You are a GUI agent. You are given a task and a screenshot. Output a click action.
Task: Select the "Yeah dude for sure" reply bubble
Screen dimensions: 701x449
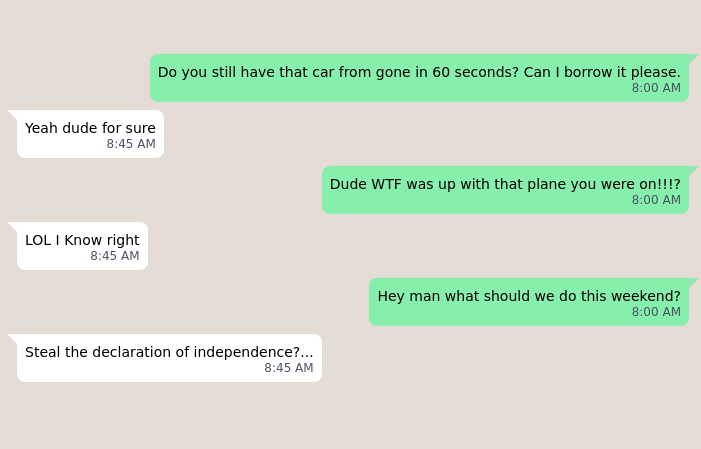coord(90,128)
